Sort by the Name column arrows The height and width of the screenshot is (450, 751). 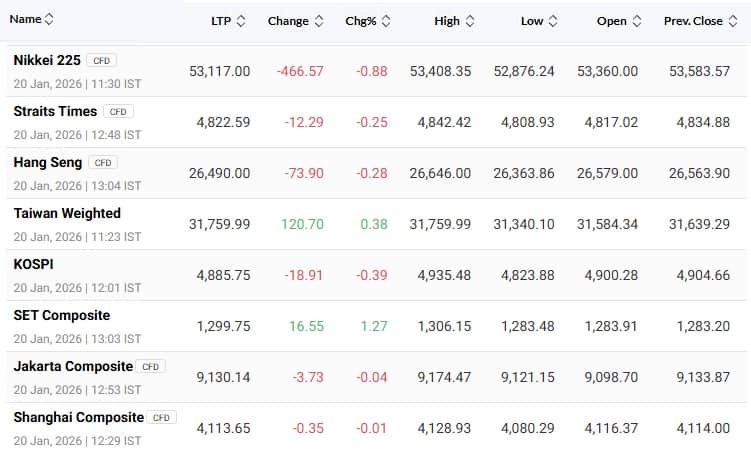coord(49,19)
